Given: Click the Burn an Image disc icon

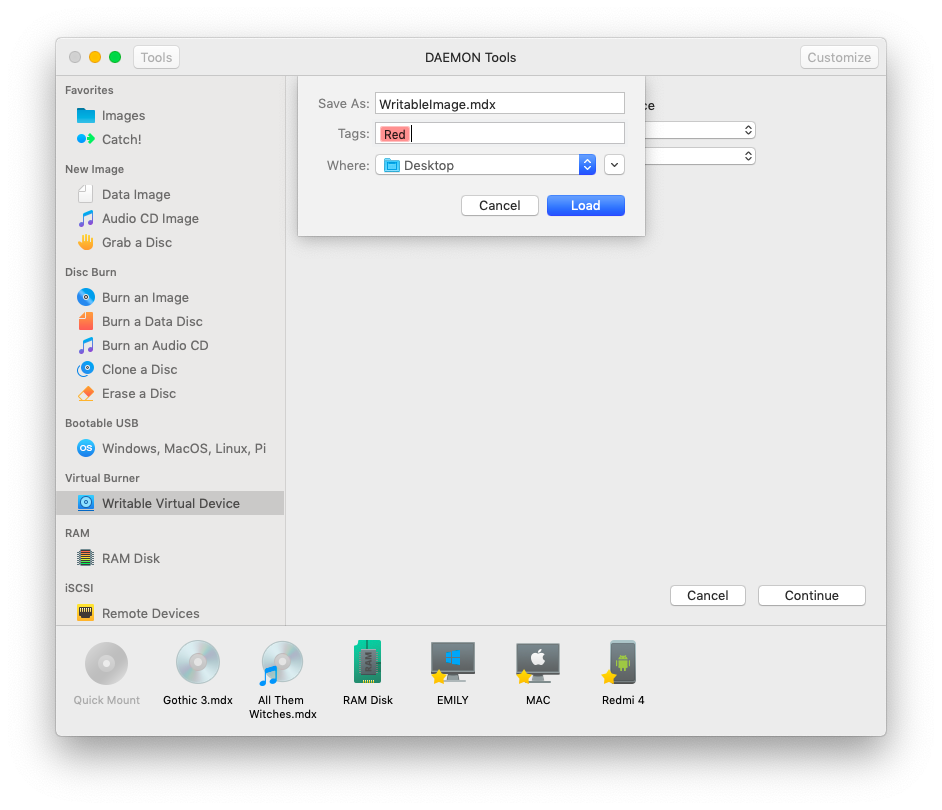Looking at the screenshot, I should point(86,297).
